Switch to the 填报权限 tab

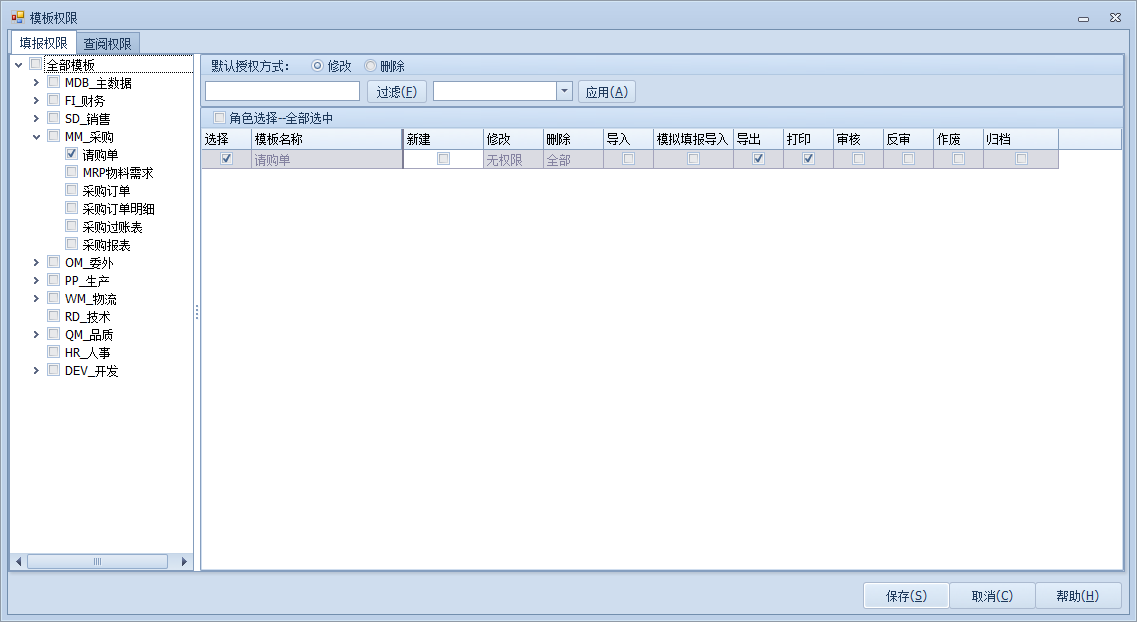pos(43,43)
